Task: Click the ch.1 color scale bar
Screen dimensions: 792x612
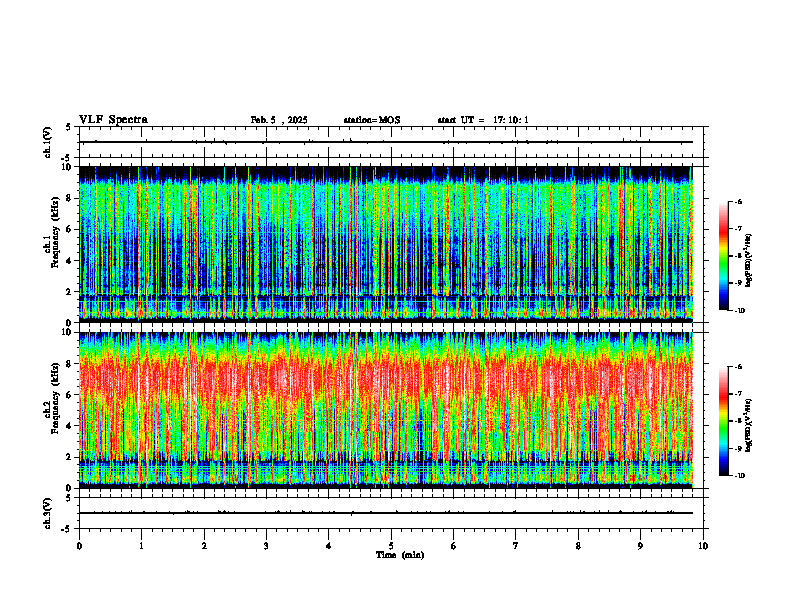Action: (x=724, y=256)
